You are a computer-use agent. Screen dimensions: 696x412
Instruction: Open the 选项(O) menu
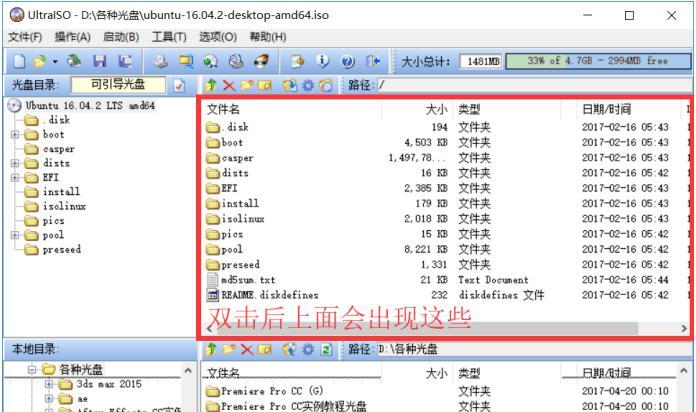218,37
